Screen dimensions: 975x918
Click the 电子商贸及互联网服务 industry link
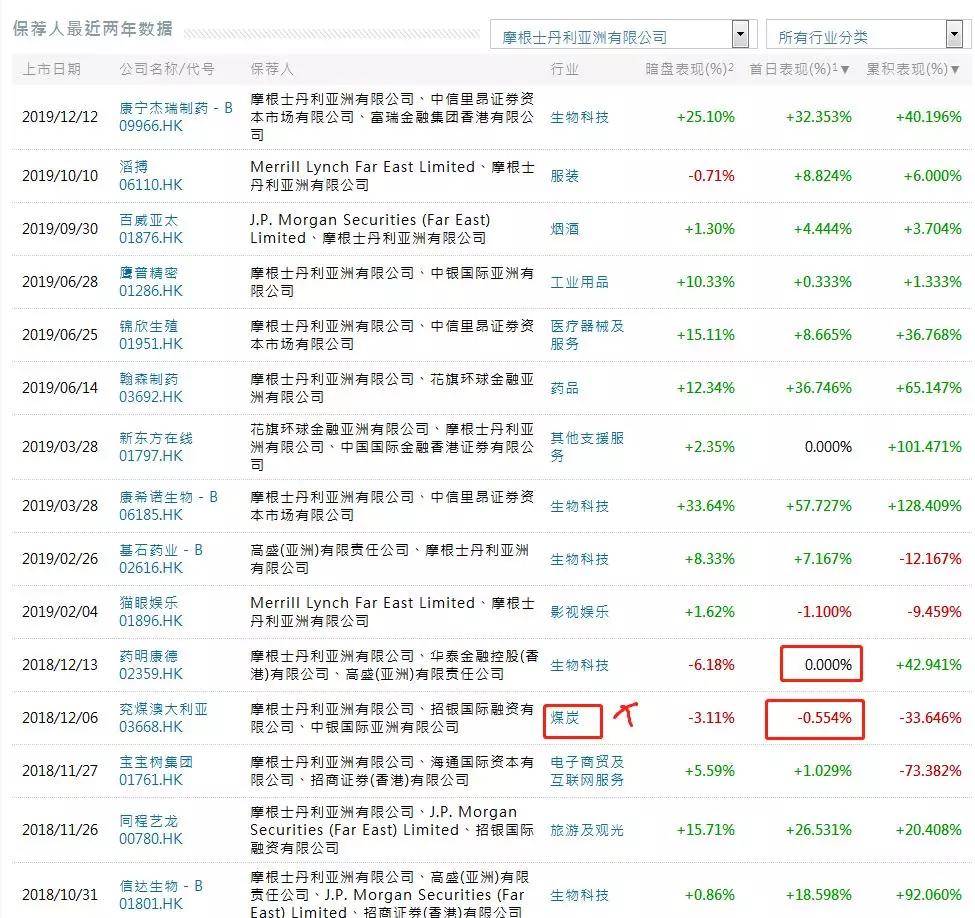click(x=586, y=771)
